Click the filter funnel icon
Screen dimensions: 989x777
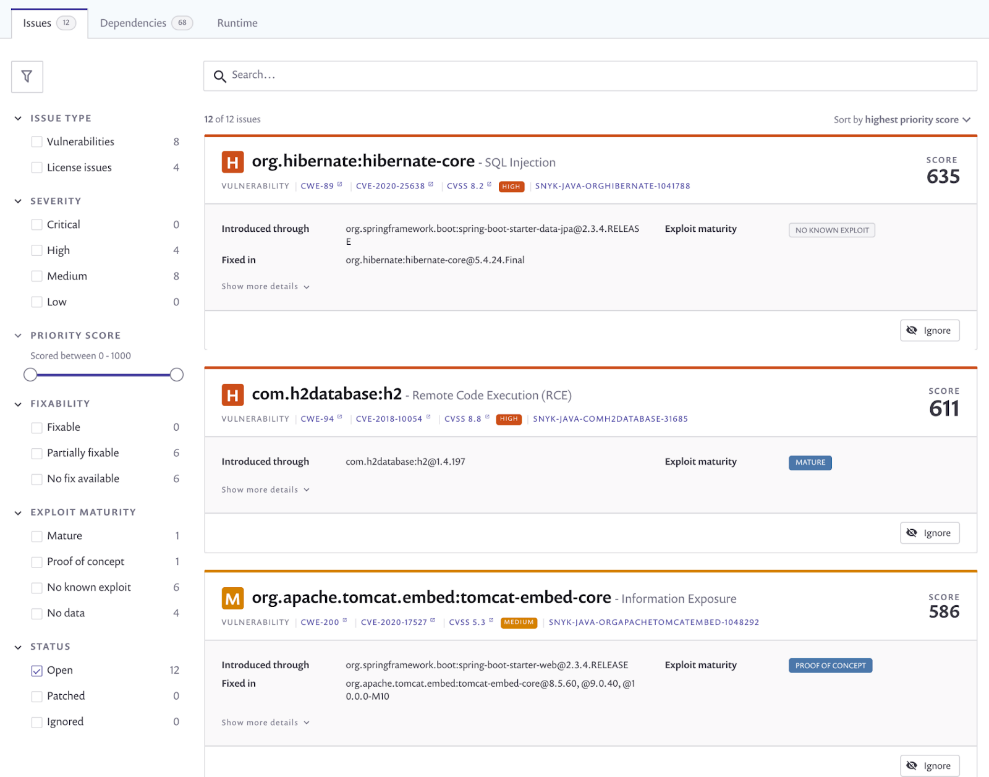pos(27,76)
